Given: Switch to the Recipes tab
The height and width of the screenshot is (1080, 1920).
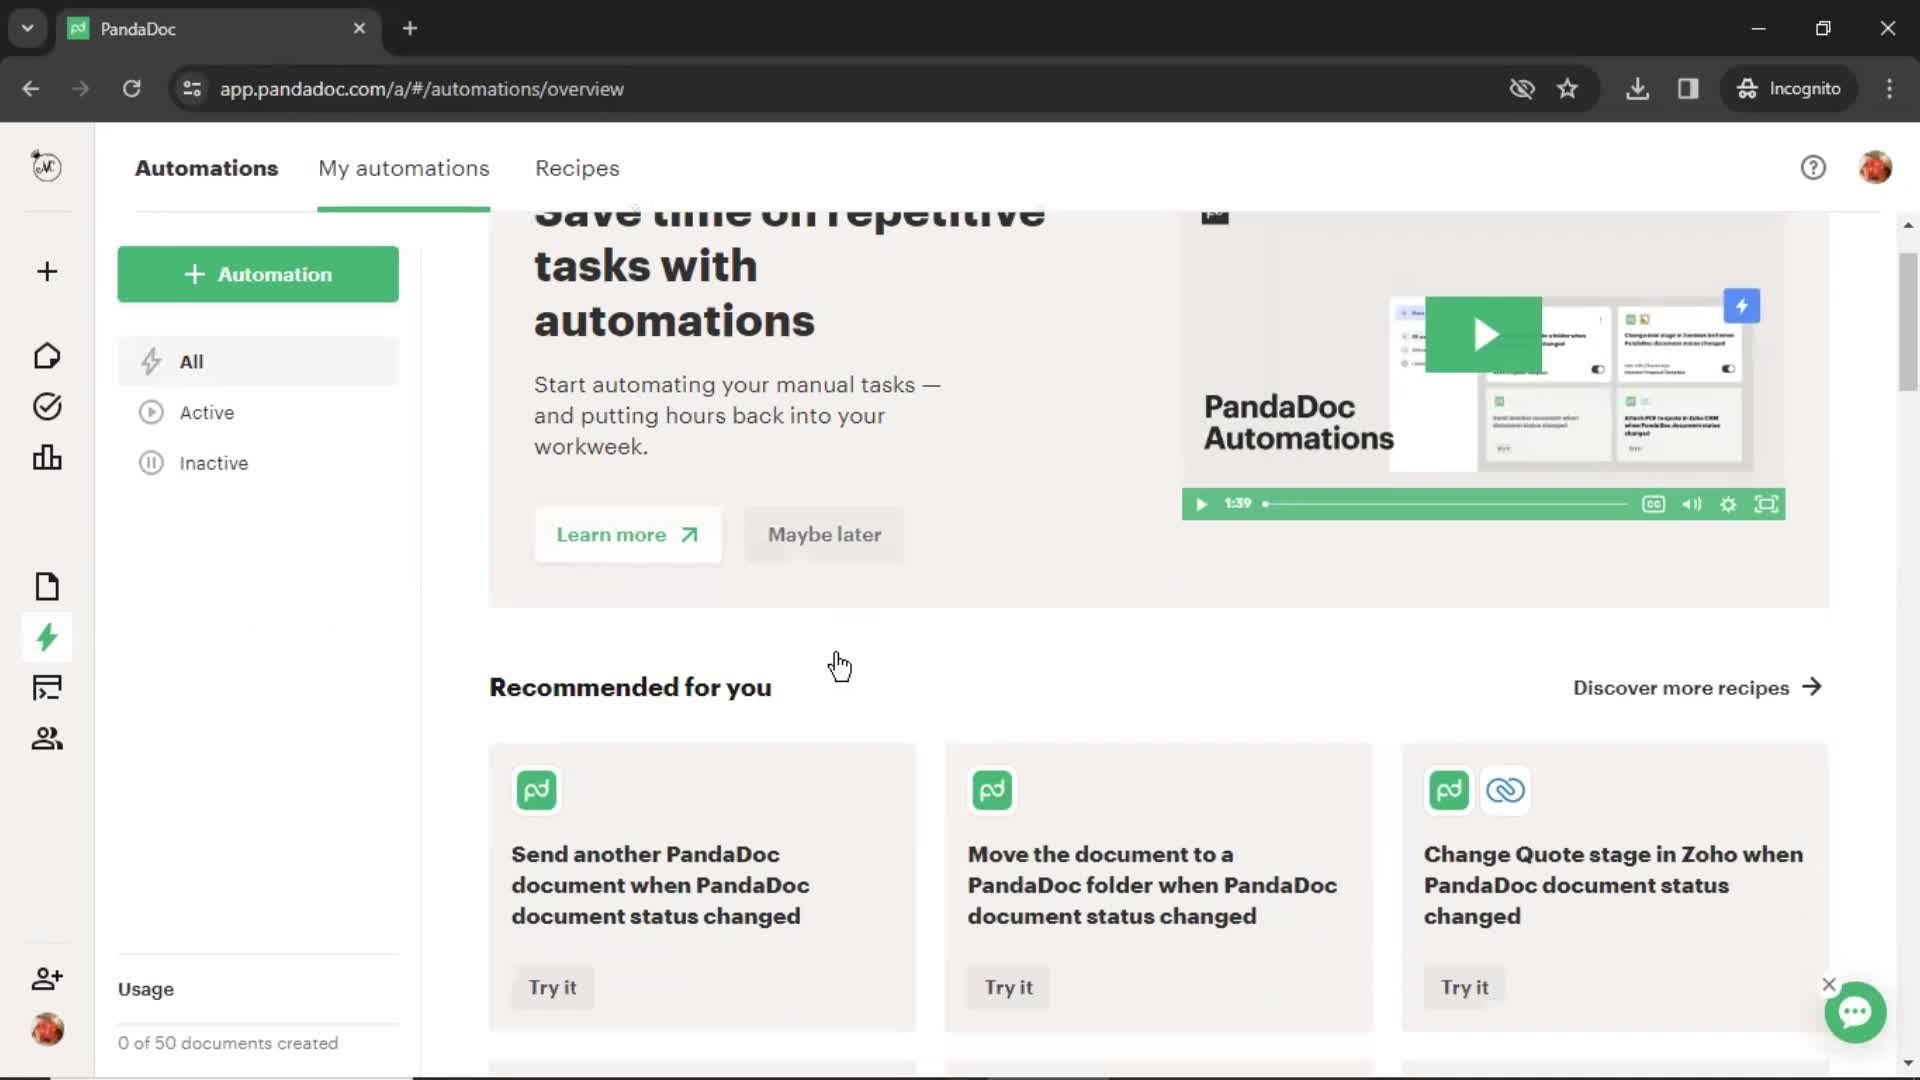Looking at the screenshot, I should (x=576, y=167).
